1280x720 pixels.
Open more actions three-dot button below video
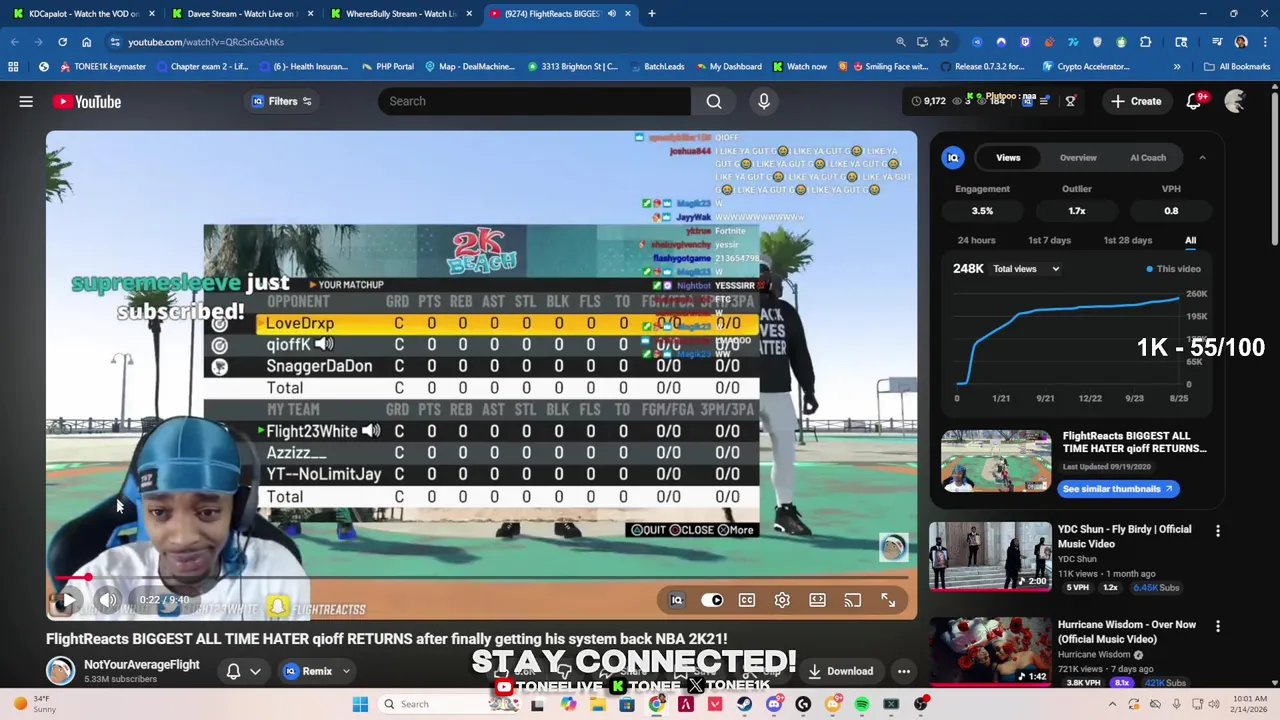(904, 671)
